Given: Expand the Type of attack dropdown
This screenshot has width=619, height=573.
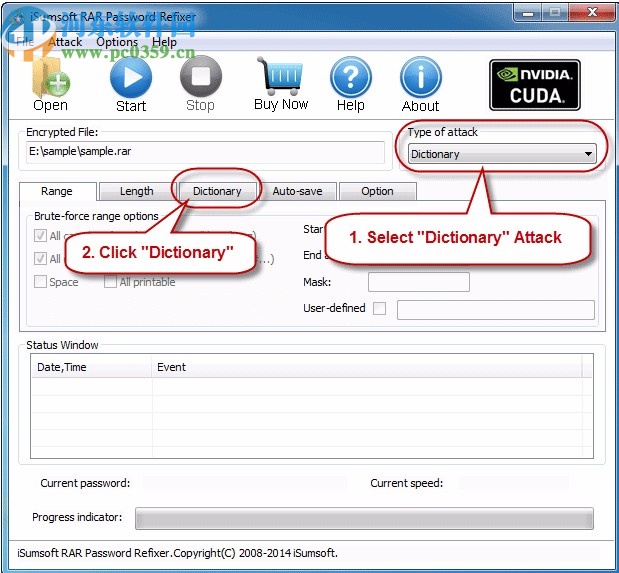Looking at the screenshot, I should click(502, 154).
